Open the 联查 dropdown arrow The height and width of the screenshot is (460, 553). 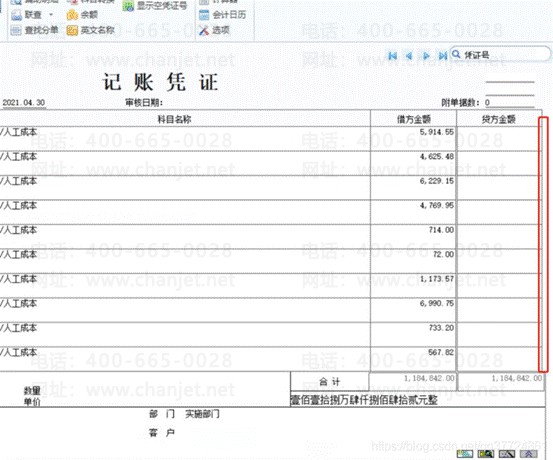click(x=51, y=15)
